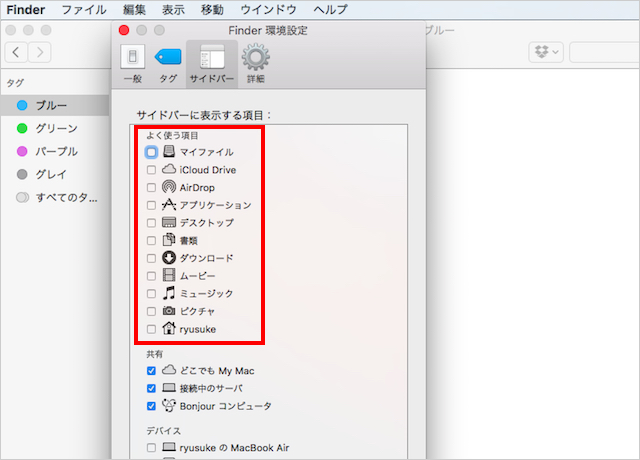Screen dimensions: 640x460
Task: Click the AirDrop radar icon
Action: (x=169, y=187)
